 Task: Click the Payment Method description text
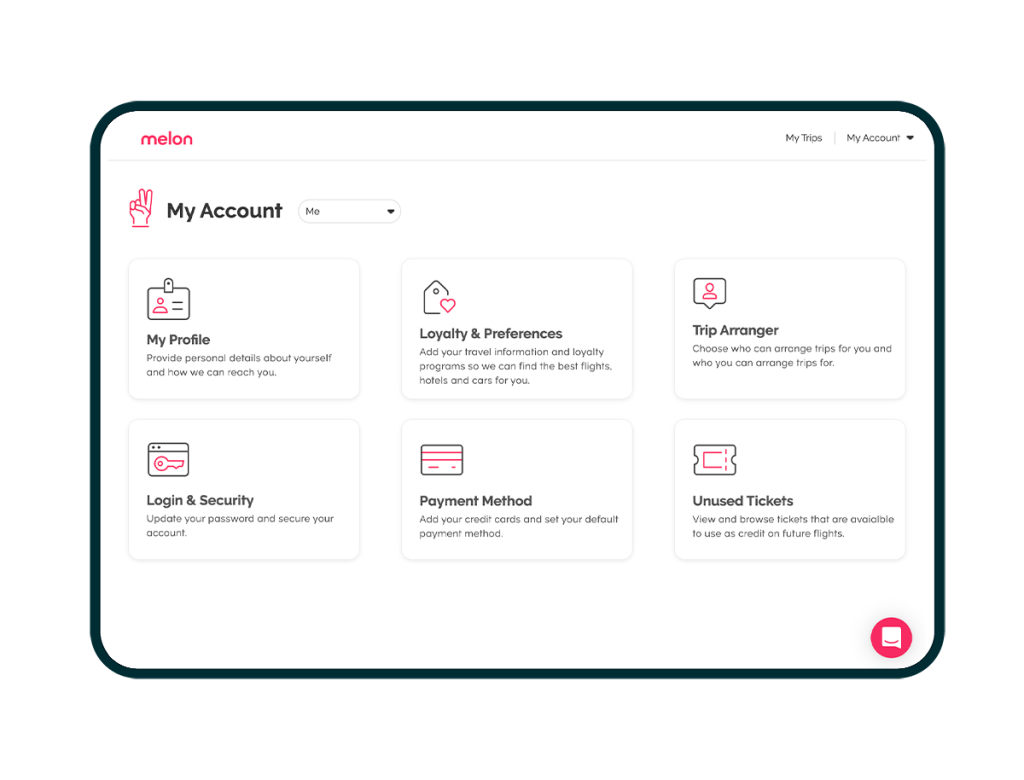coord(519,526)
